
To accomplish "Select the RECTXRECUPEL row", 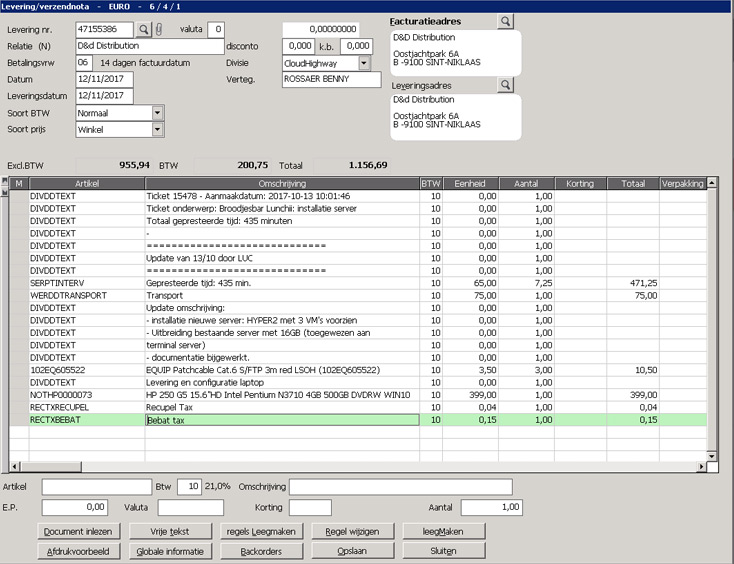I will click(358, 407).
